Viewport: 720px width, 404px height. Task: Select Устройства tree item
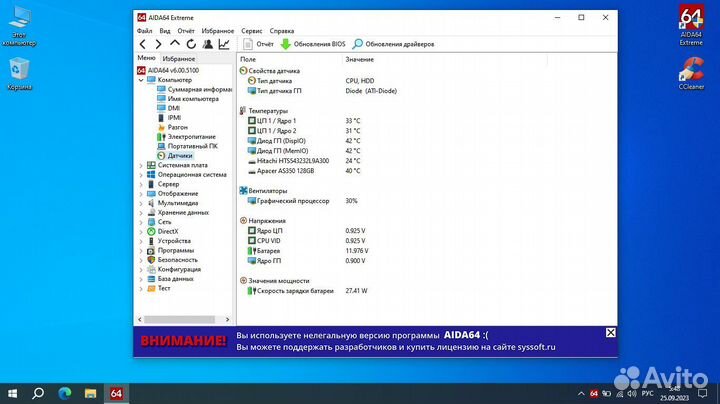click(169, 241)
